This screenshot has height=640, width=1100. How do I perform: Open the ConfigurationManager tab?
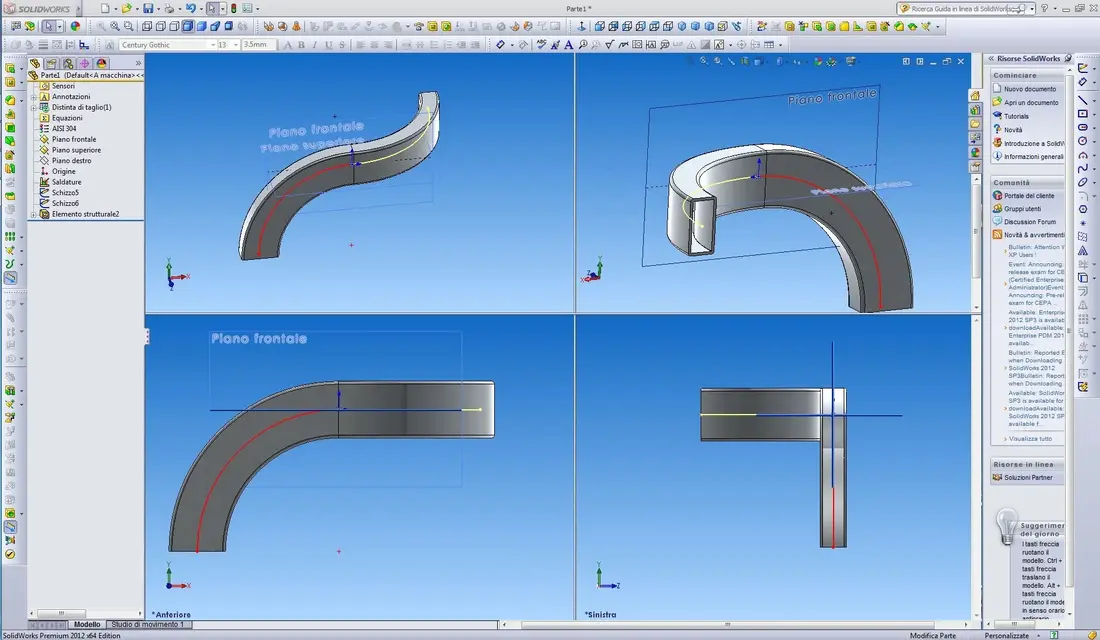pyautogui.click(x=68, y=63)
